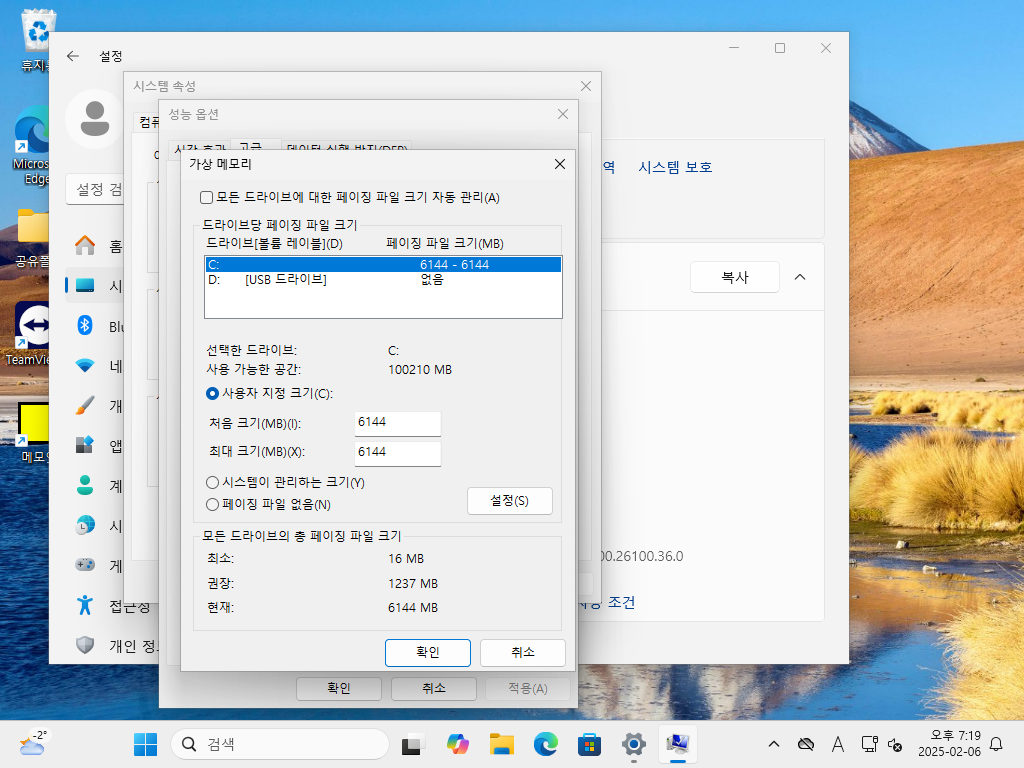The image size is (1024, 768).
Task: Cancel the Virtual Memory dialog with 취소
Action: (x=522, y=652)
